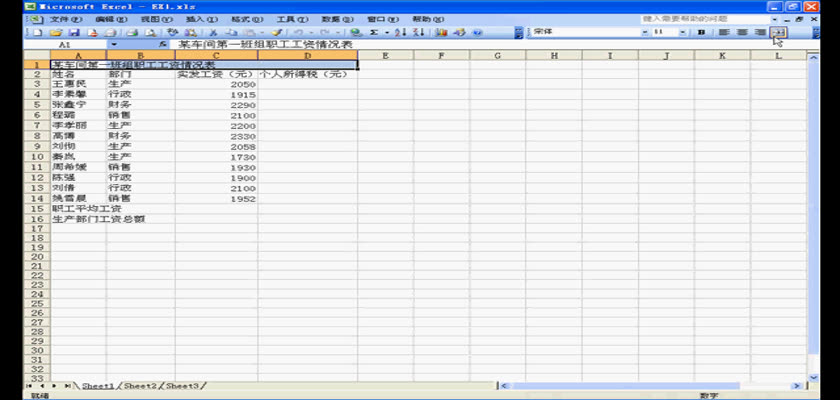Open the Undo history dropdown arrow

click(x=312, y=33)
